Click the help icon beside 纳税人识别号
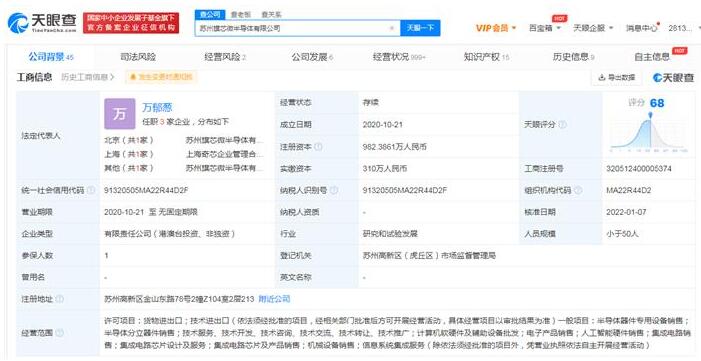This screenshot has width=701, height=361. click(334, 190)
